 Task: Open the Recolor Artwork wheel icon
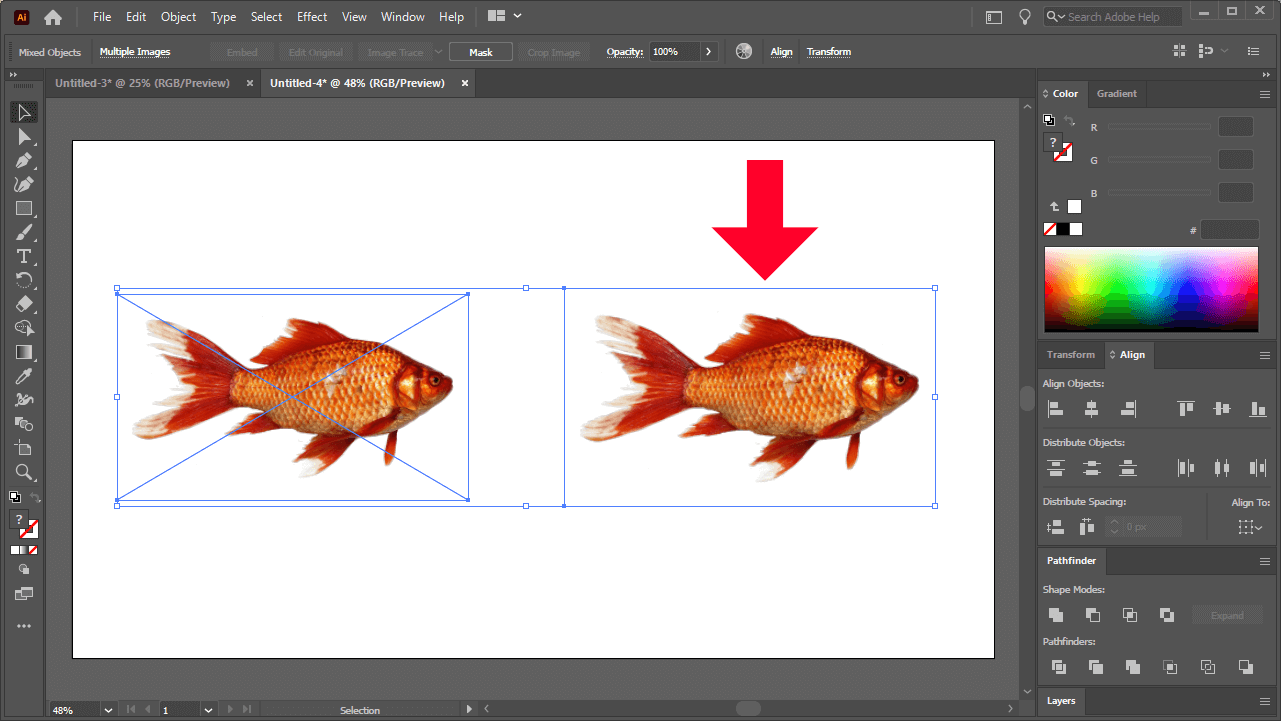tap(743, 51)
